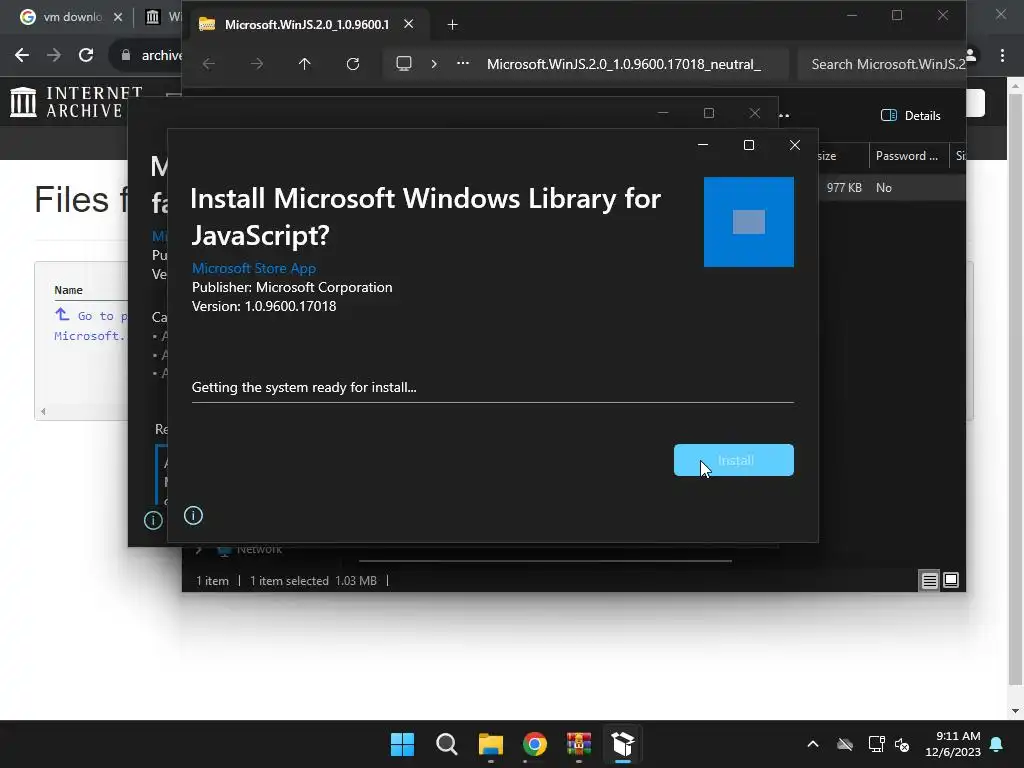Open the notification bell in taskbar
1024x768 pixels.
(x=997, y=744)
